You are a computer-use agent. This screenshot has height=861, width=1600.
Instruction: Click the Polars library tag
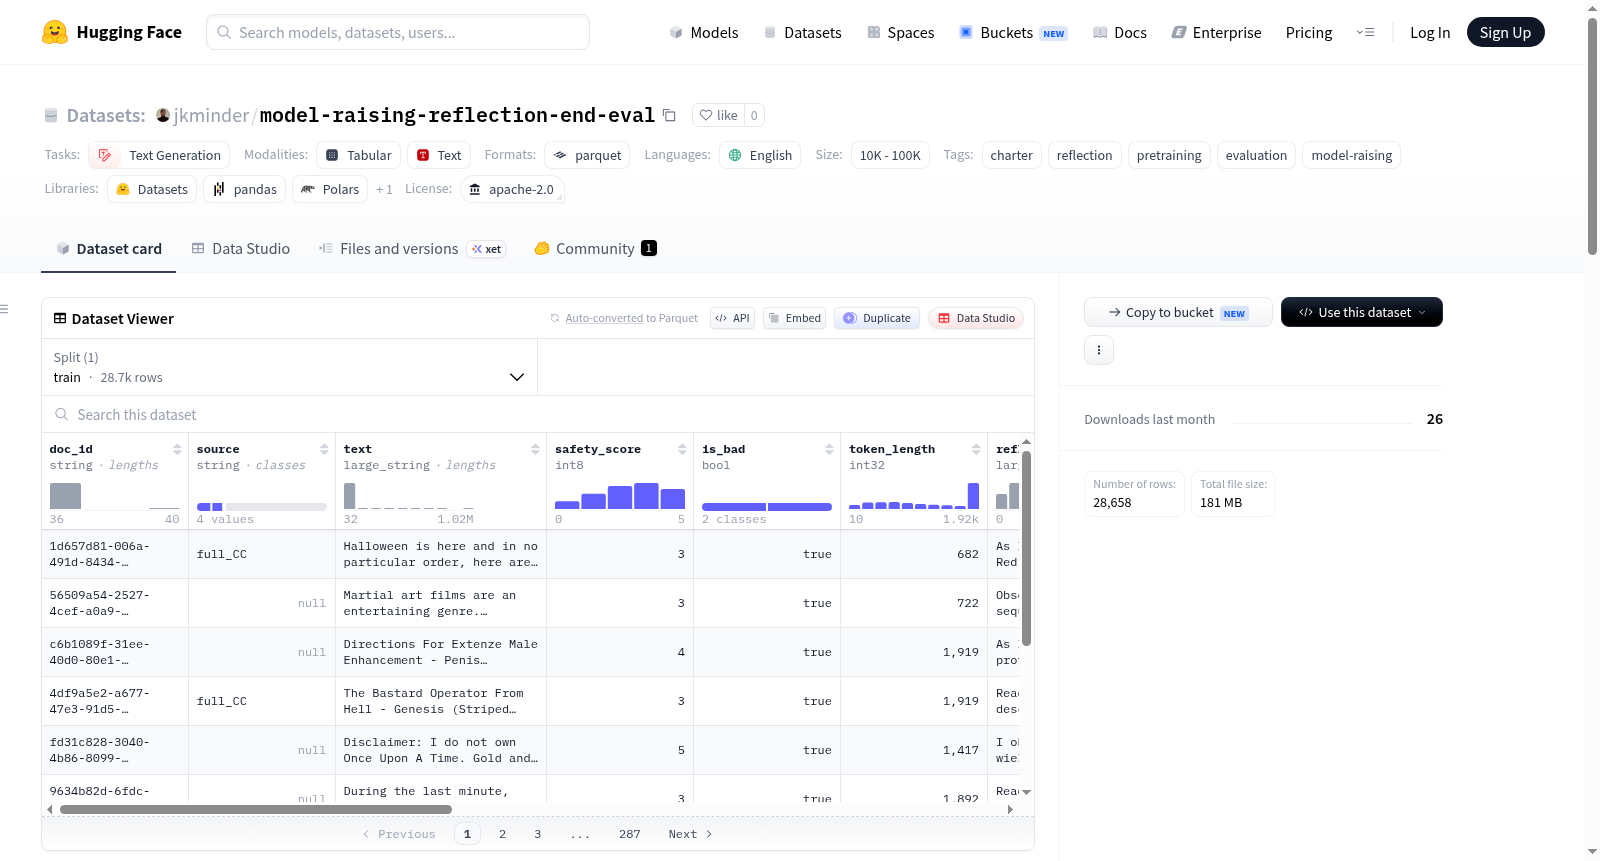point(330,189)
